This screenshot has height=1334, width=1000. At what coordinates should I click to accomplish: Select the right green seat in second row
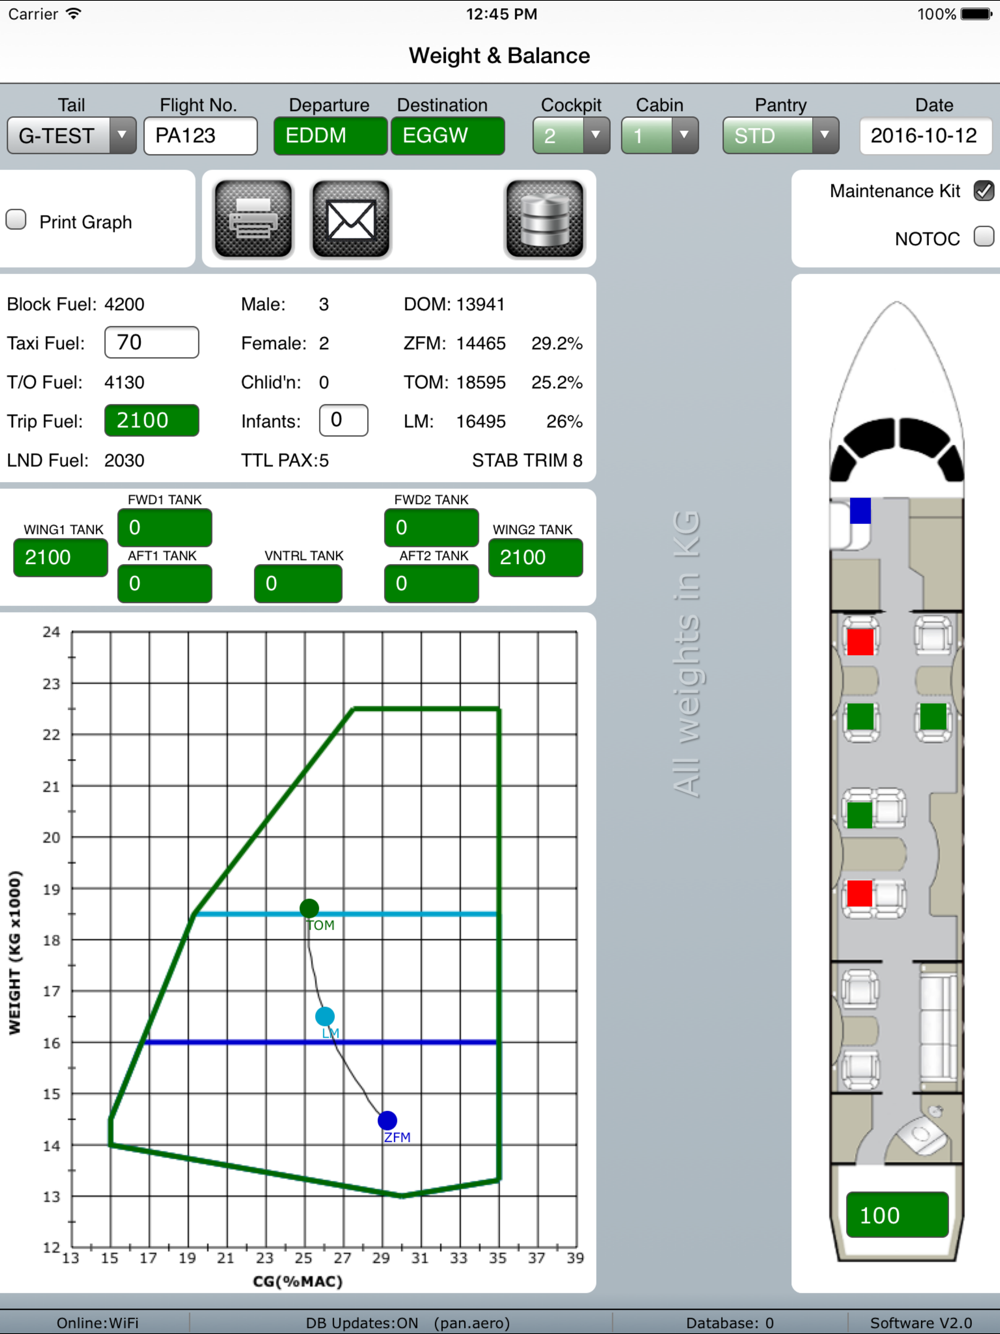click(933, 718)
